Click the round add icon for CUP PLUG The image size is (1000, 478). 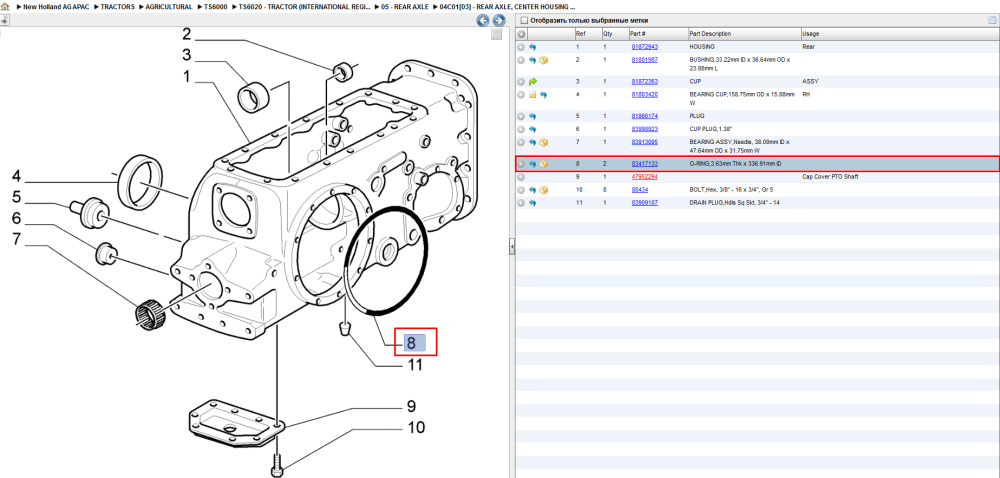pyautogui.click(x=521, y=129)
